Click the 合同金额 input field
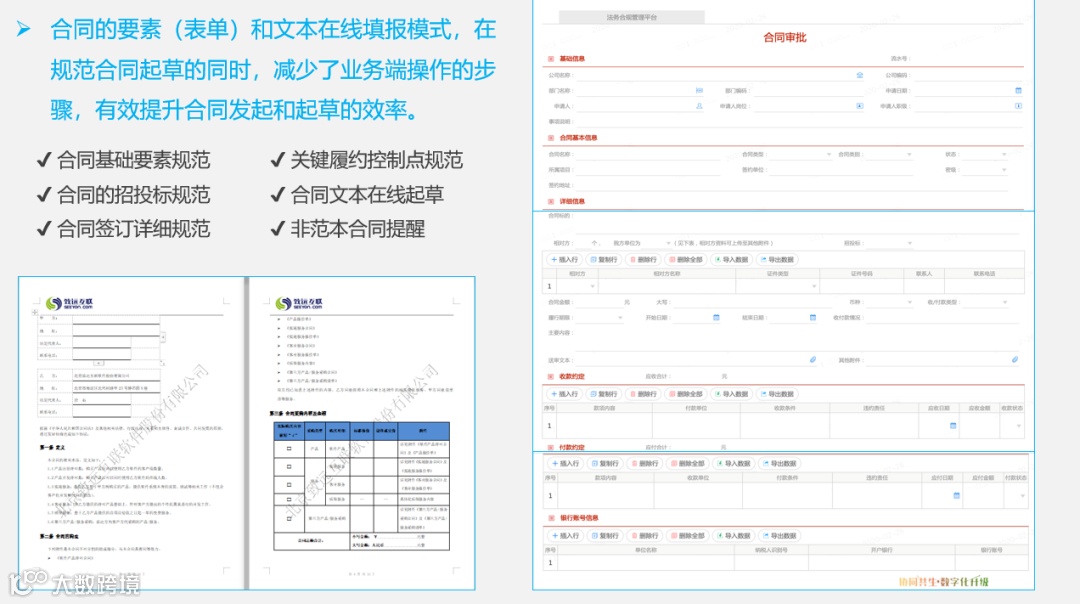Image resolution: width=1080 pixels, height=604 pixels. point(599,302)
